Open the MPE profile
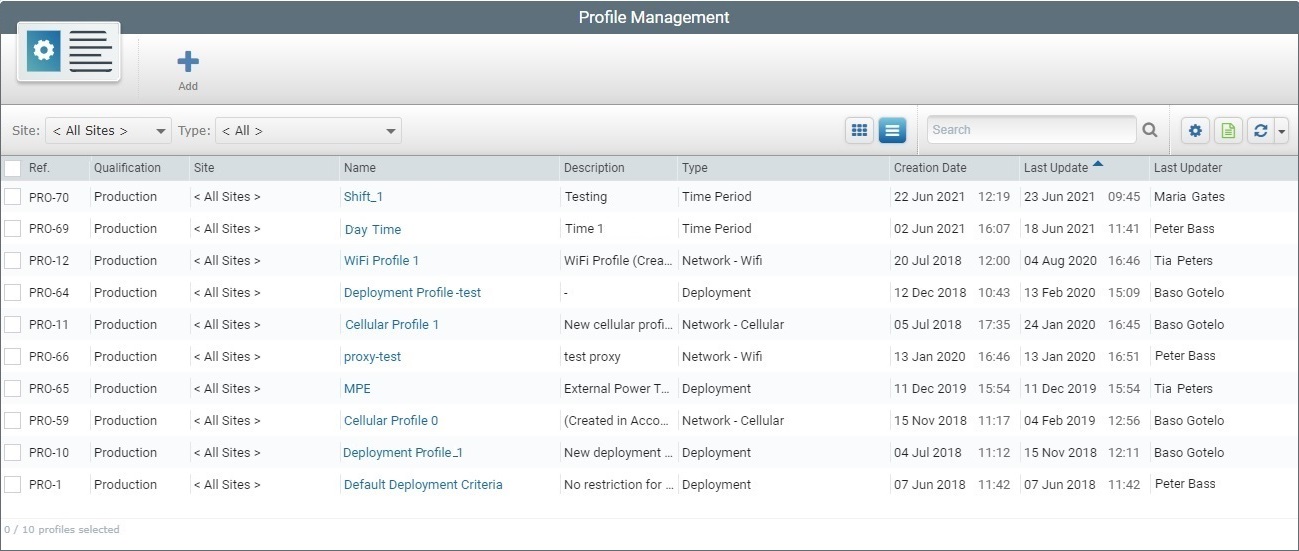Image resolution: width=1299 pixels, height=551 pixels. [357, 389]
